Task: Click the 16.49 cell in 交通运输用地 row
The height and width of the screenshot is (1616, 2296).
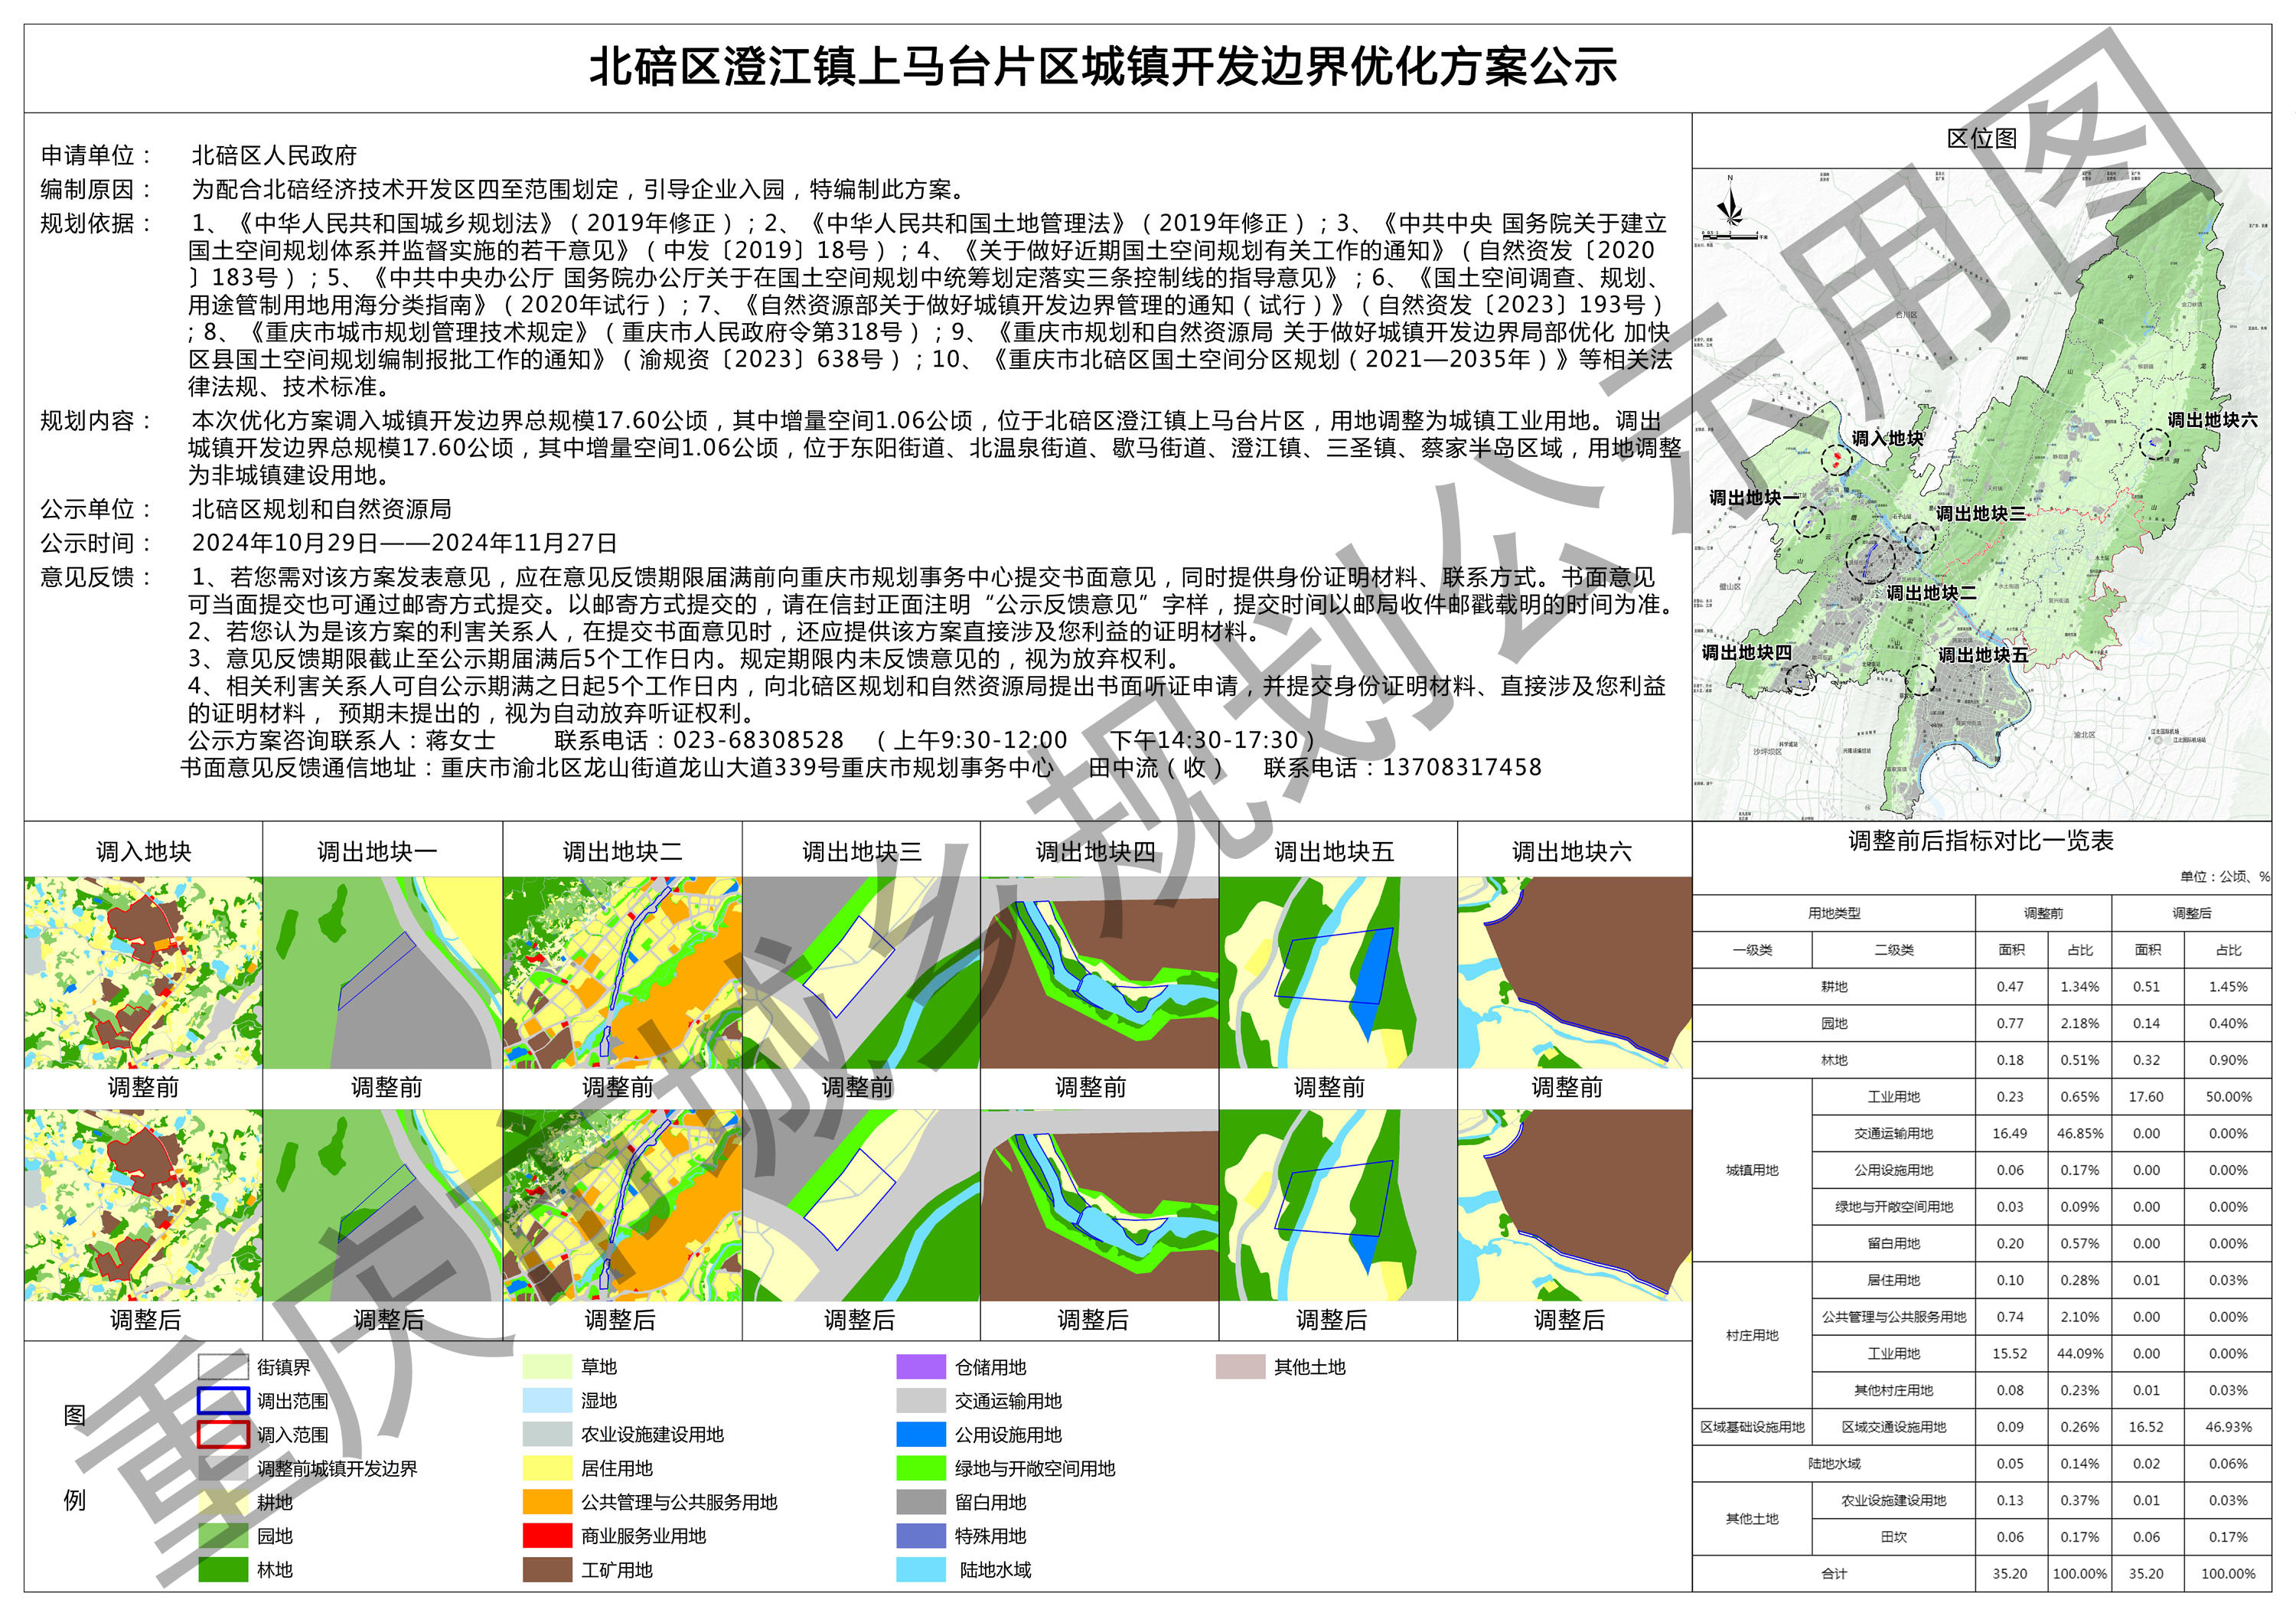Action: click(2010, 1134)
